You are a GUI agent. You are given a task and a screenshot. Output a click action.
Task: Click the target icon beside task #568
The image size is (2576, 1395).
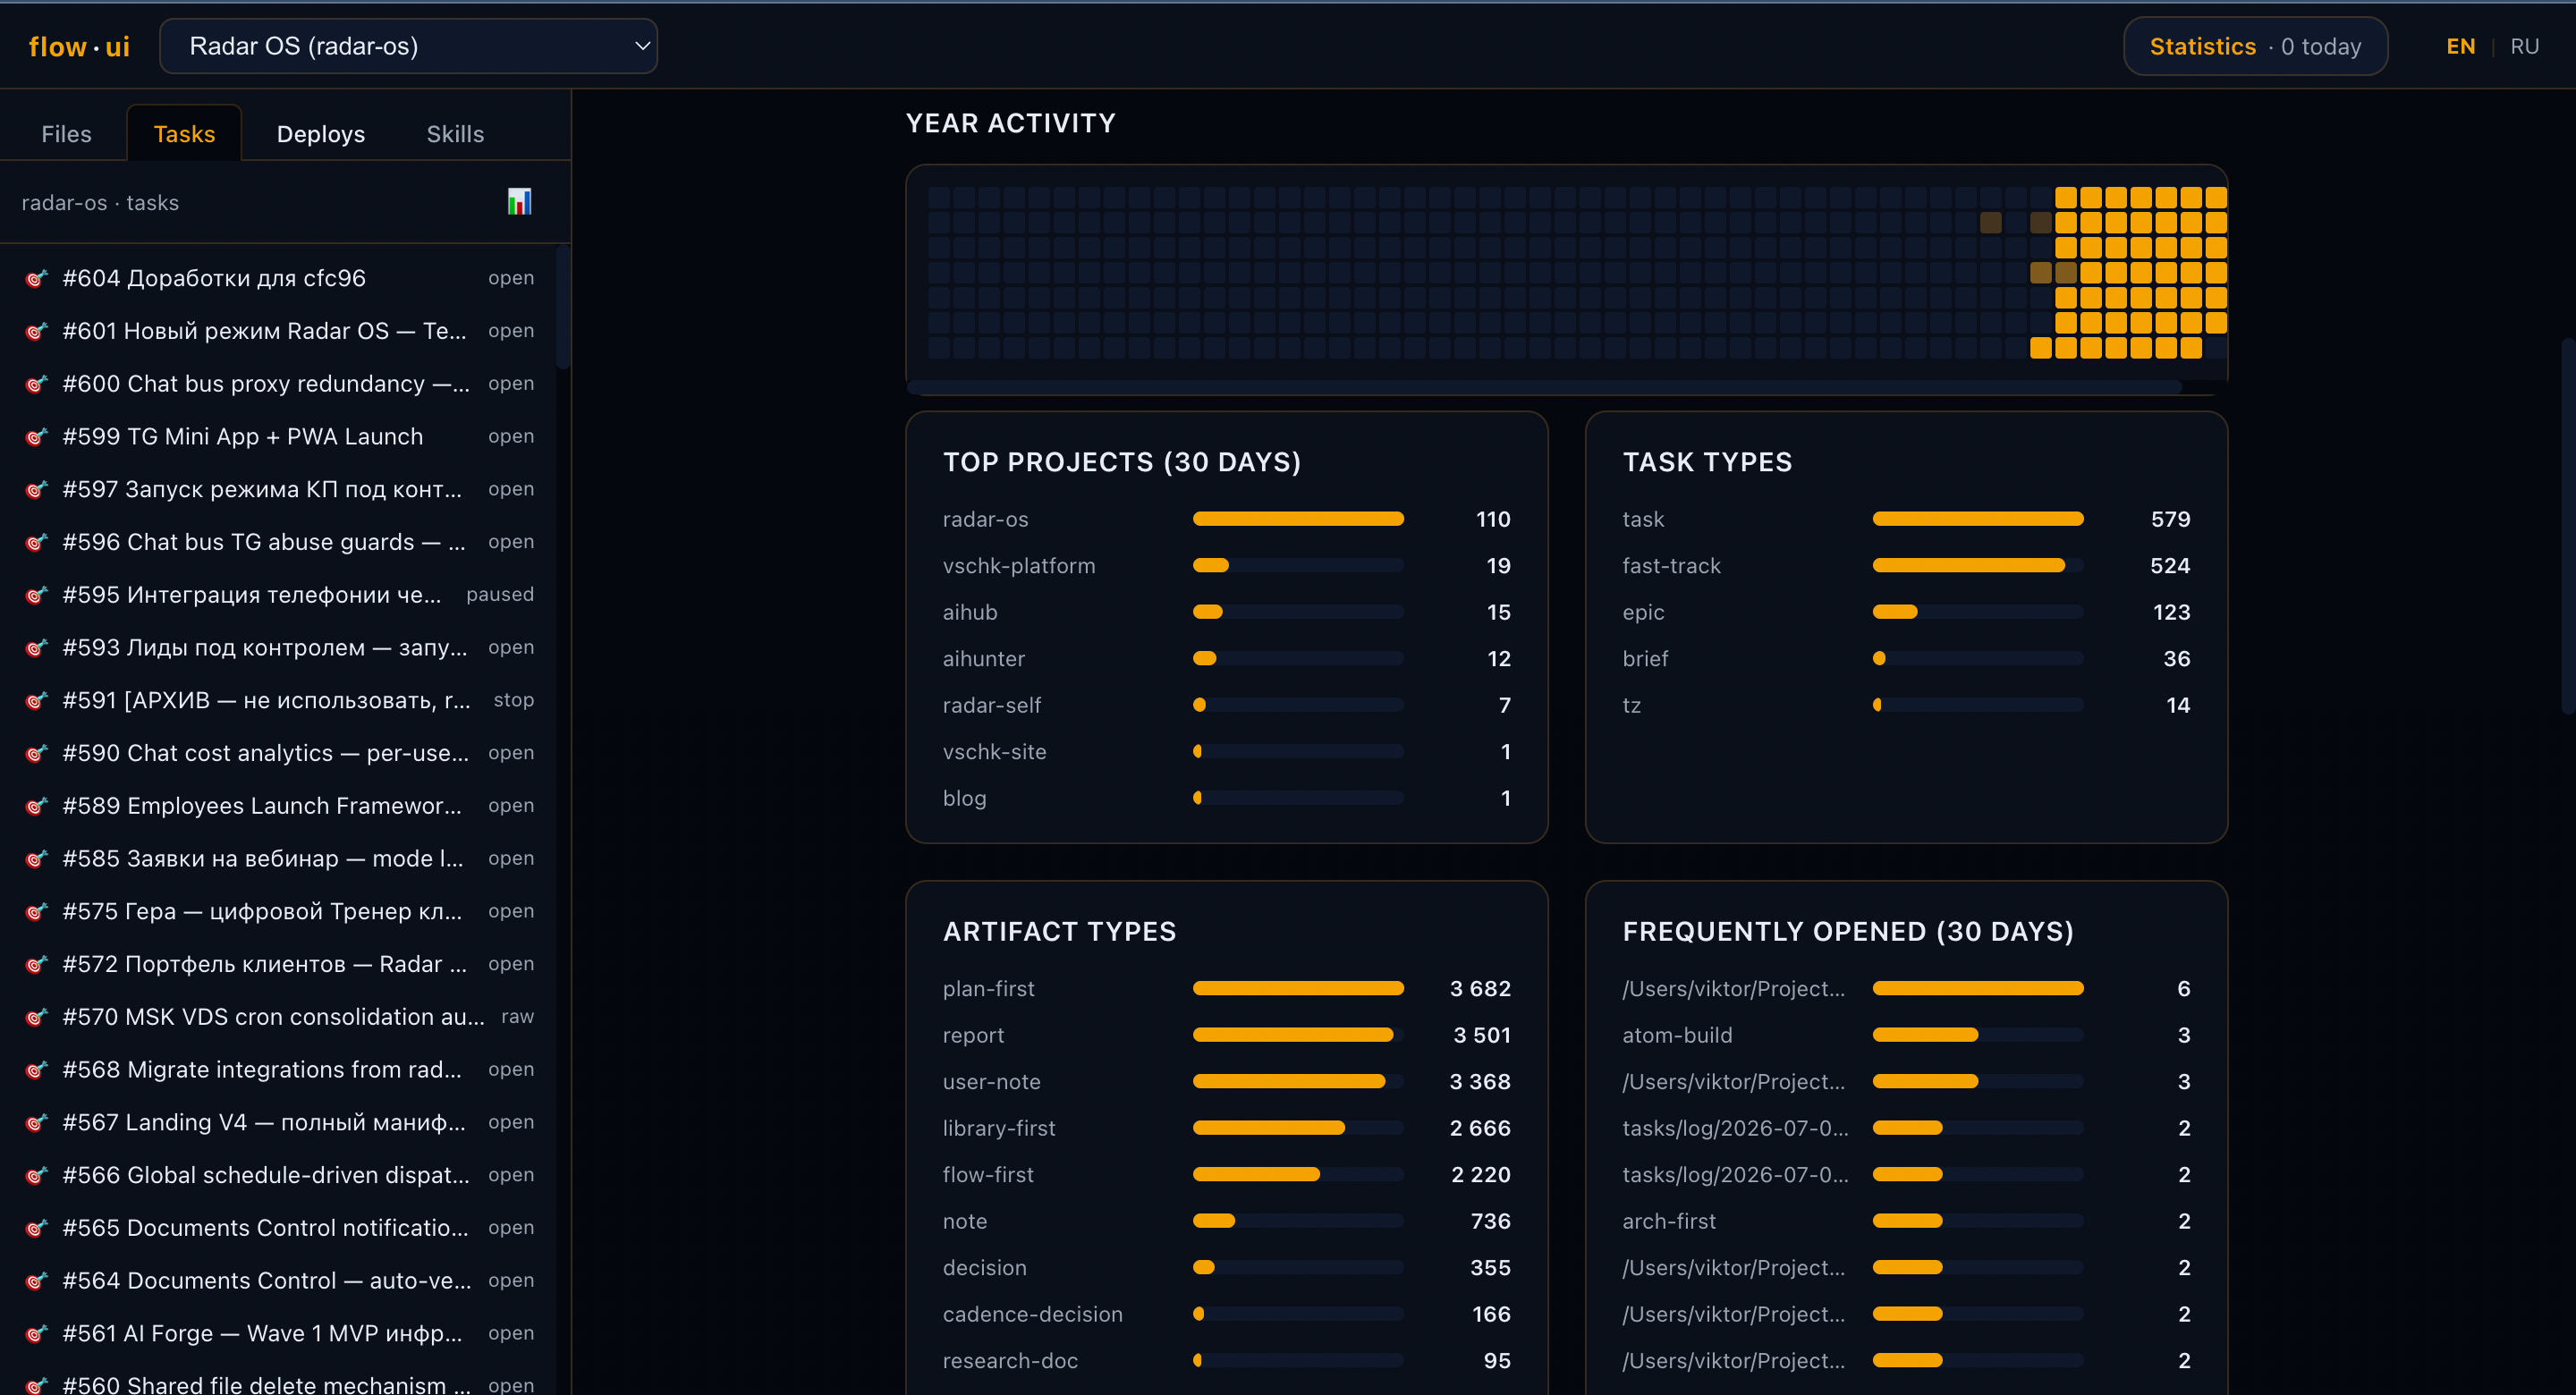[x=36, y=1070]
